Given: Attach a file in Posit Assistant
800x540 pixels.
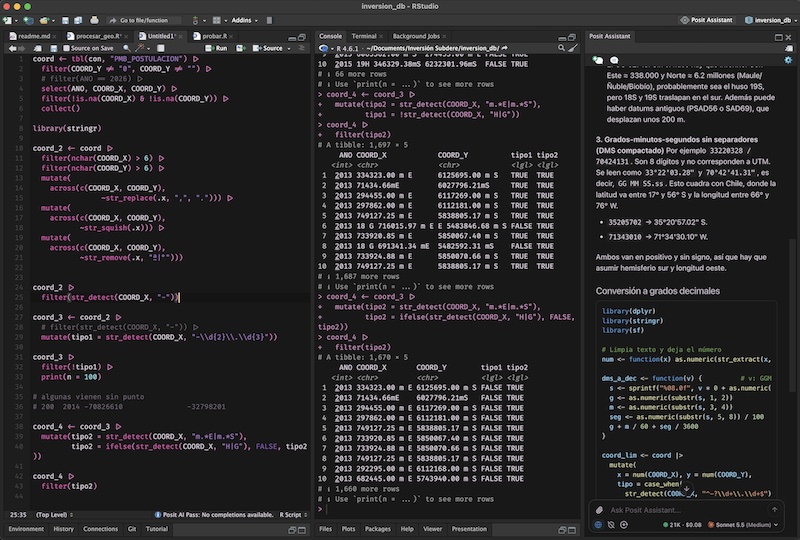Looking at the screenshot, I should (x=599, y=510).
